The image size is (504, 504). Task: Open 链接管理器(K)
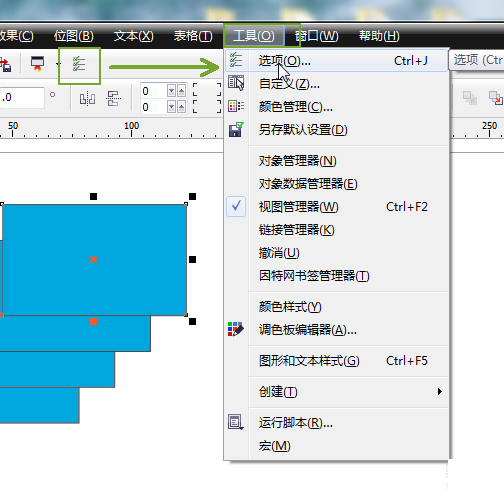coord(337,230)
